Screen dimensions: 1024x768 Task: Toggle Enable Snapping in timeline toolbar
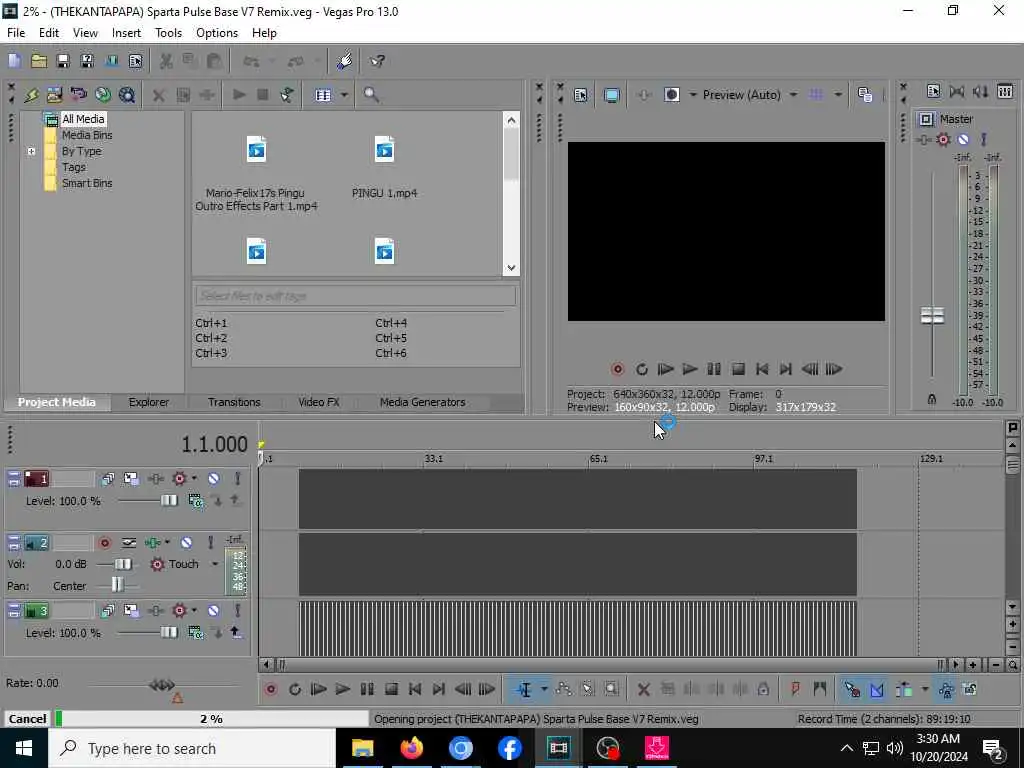click(852, 689)
